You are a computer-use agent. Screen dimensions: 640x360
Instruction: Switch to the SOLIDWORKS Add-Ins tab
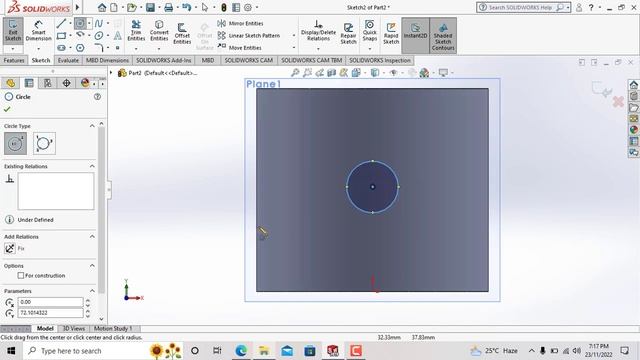coord(163,60)
